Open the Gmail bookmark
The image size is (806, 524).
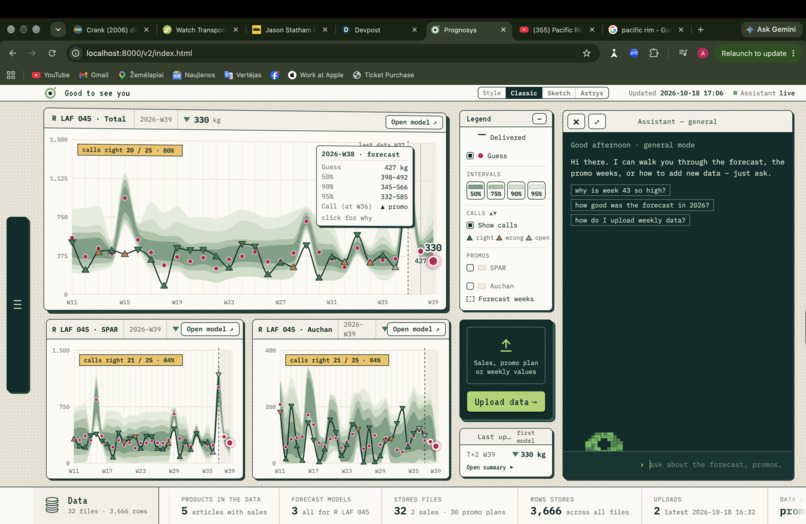[x=94, y=75]
